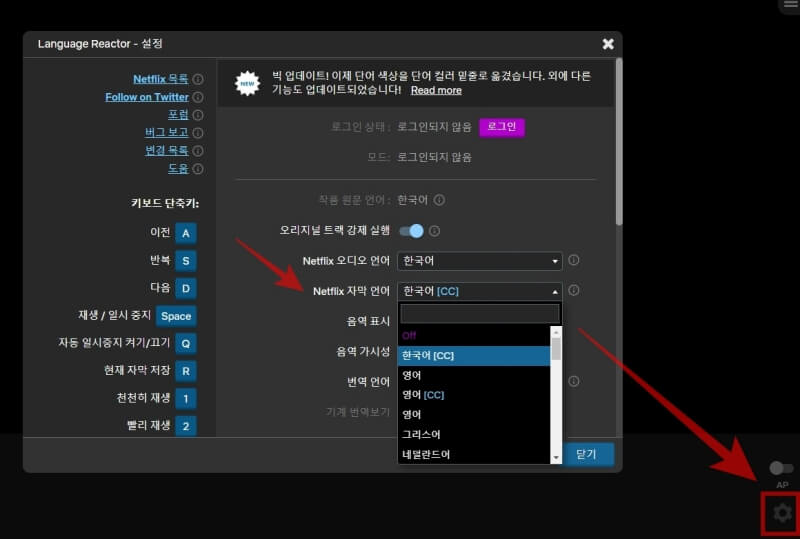This screenshot has width=800, height=539.
Task: Click info icon next to 작품 원문 언어
Action: [x=439, y=200]
